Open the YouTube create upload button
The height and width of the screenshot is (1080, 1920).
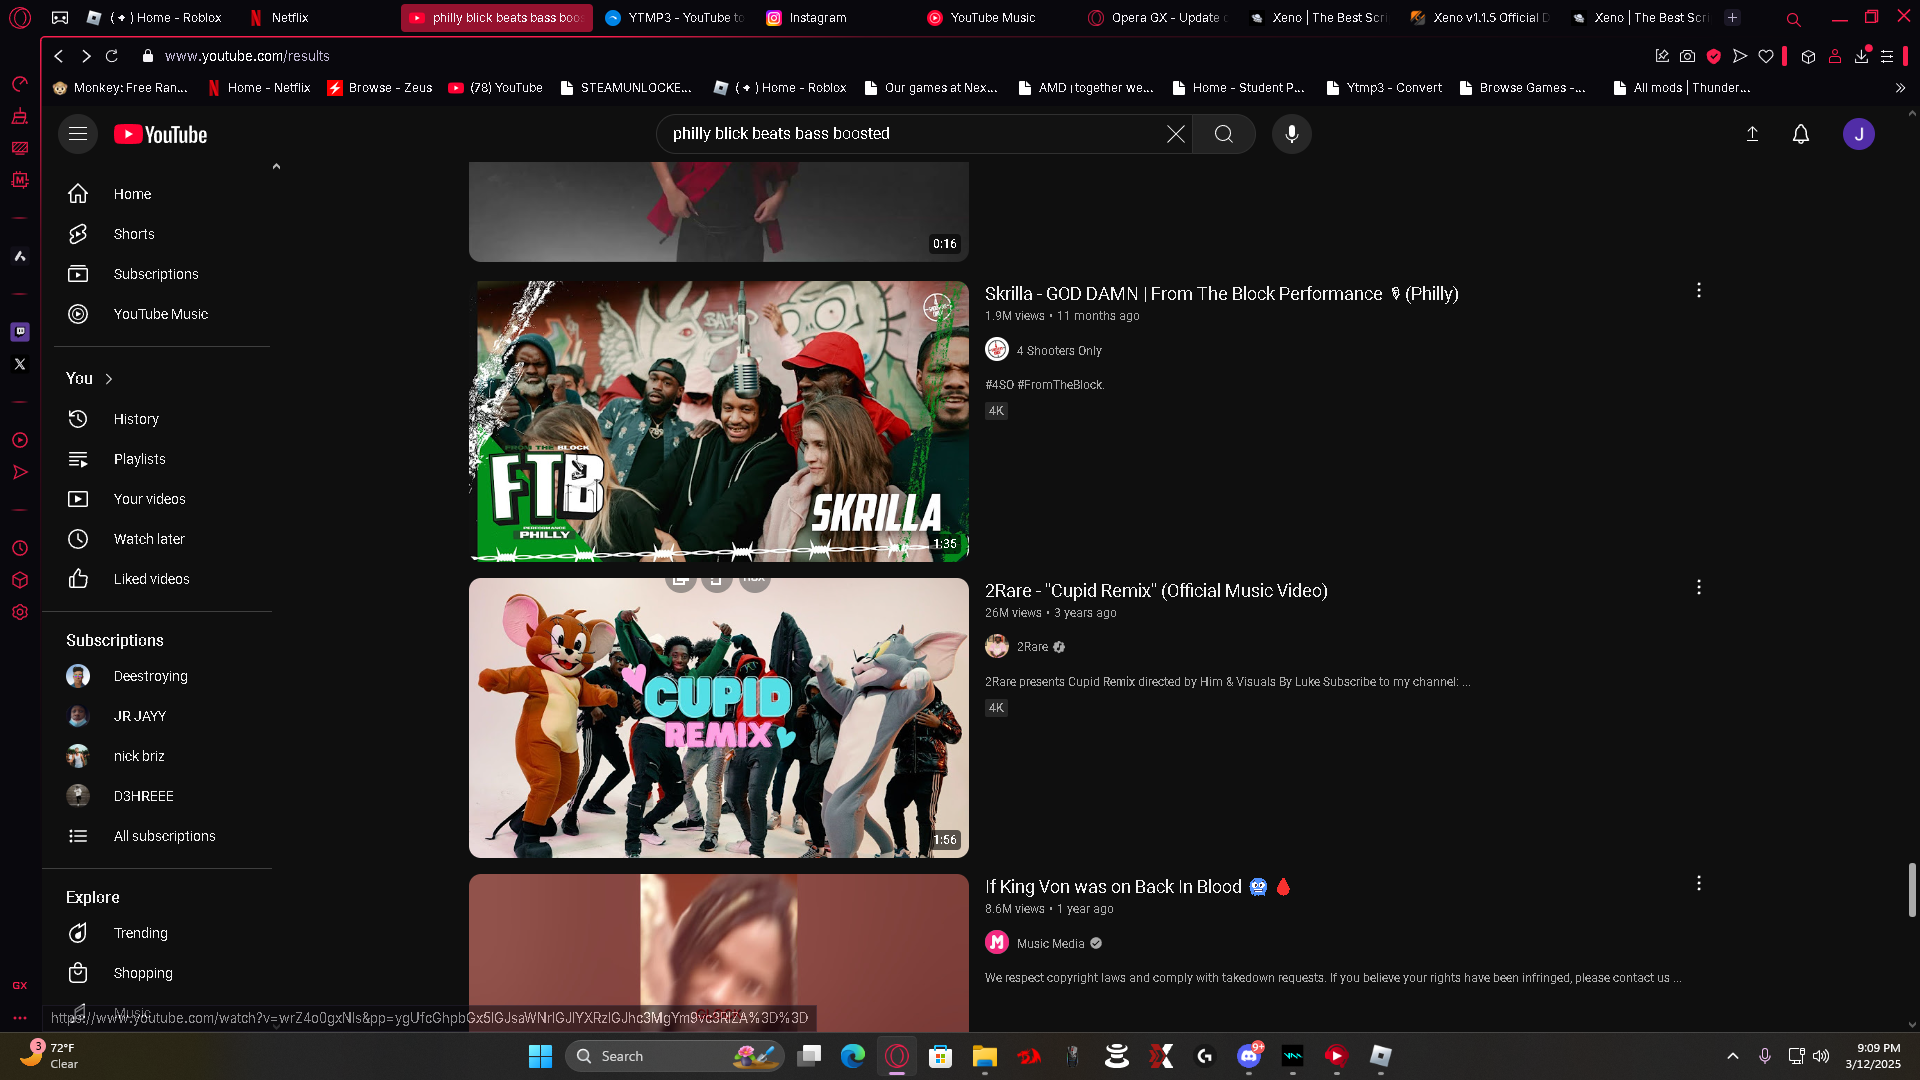pos(1752,134)
